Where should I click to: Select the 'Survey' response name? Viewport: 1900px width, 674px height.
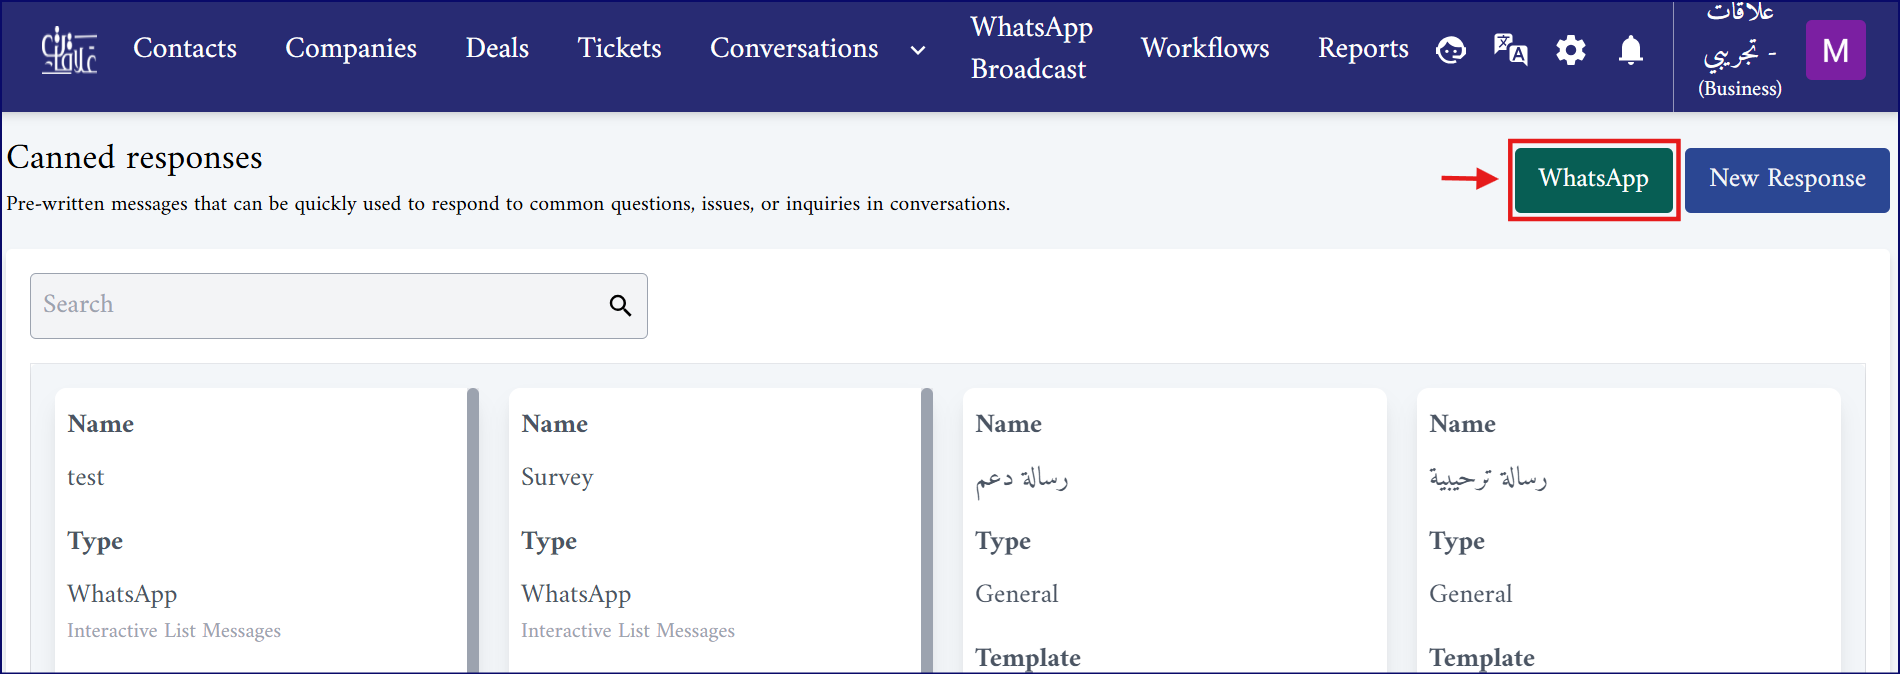[557, 477]
